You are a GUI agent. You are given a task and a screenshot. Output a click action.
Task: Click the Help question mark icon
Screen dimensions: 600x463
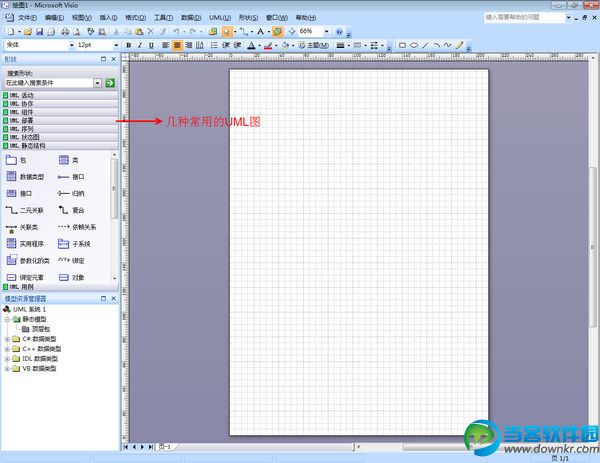(339, 32)
